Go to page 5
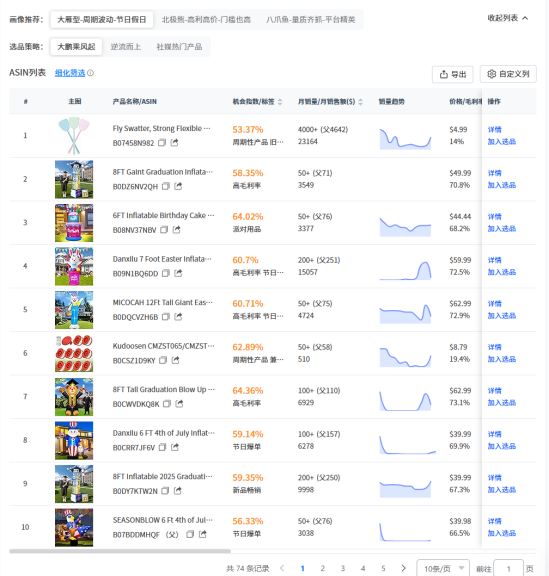This screenshot has width=549, height=576. (383, 568)
